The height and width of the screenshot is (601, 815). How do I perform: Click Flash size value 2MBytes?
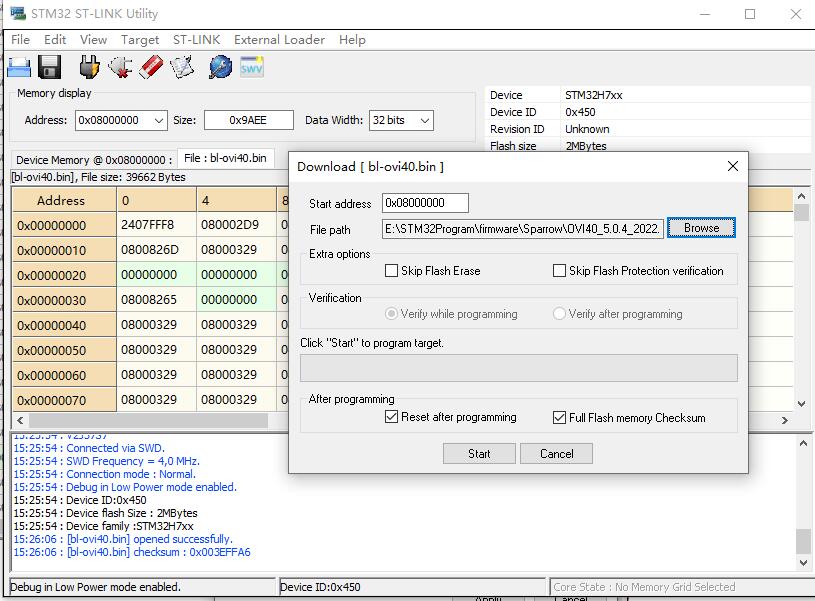click(586, 146)
